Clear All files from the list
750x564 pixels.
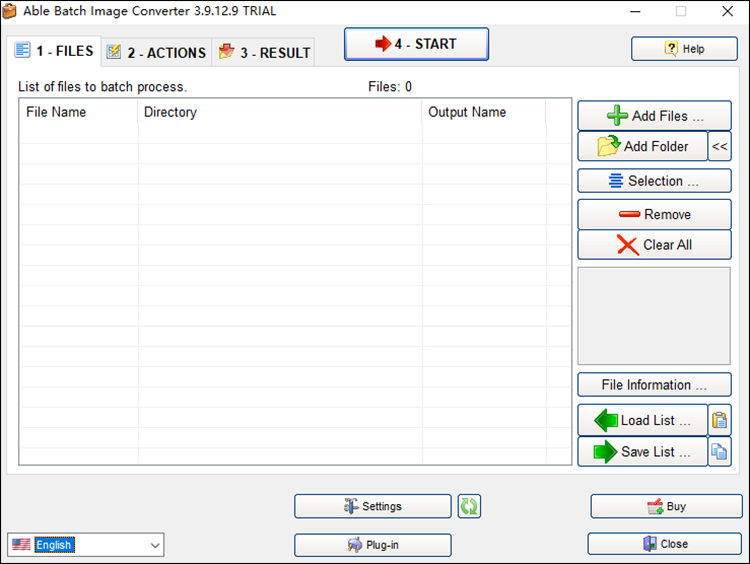click(x=654, y=245)
